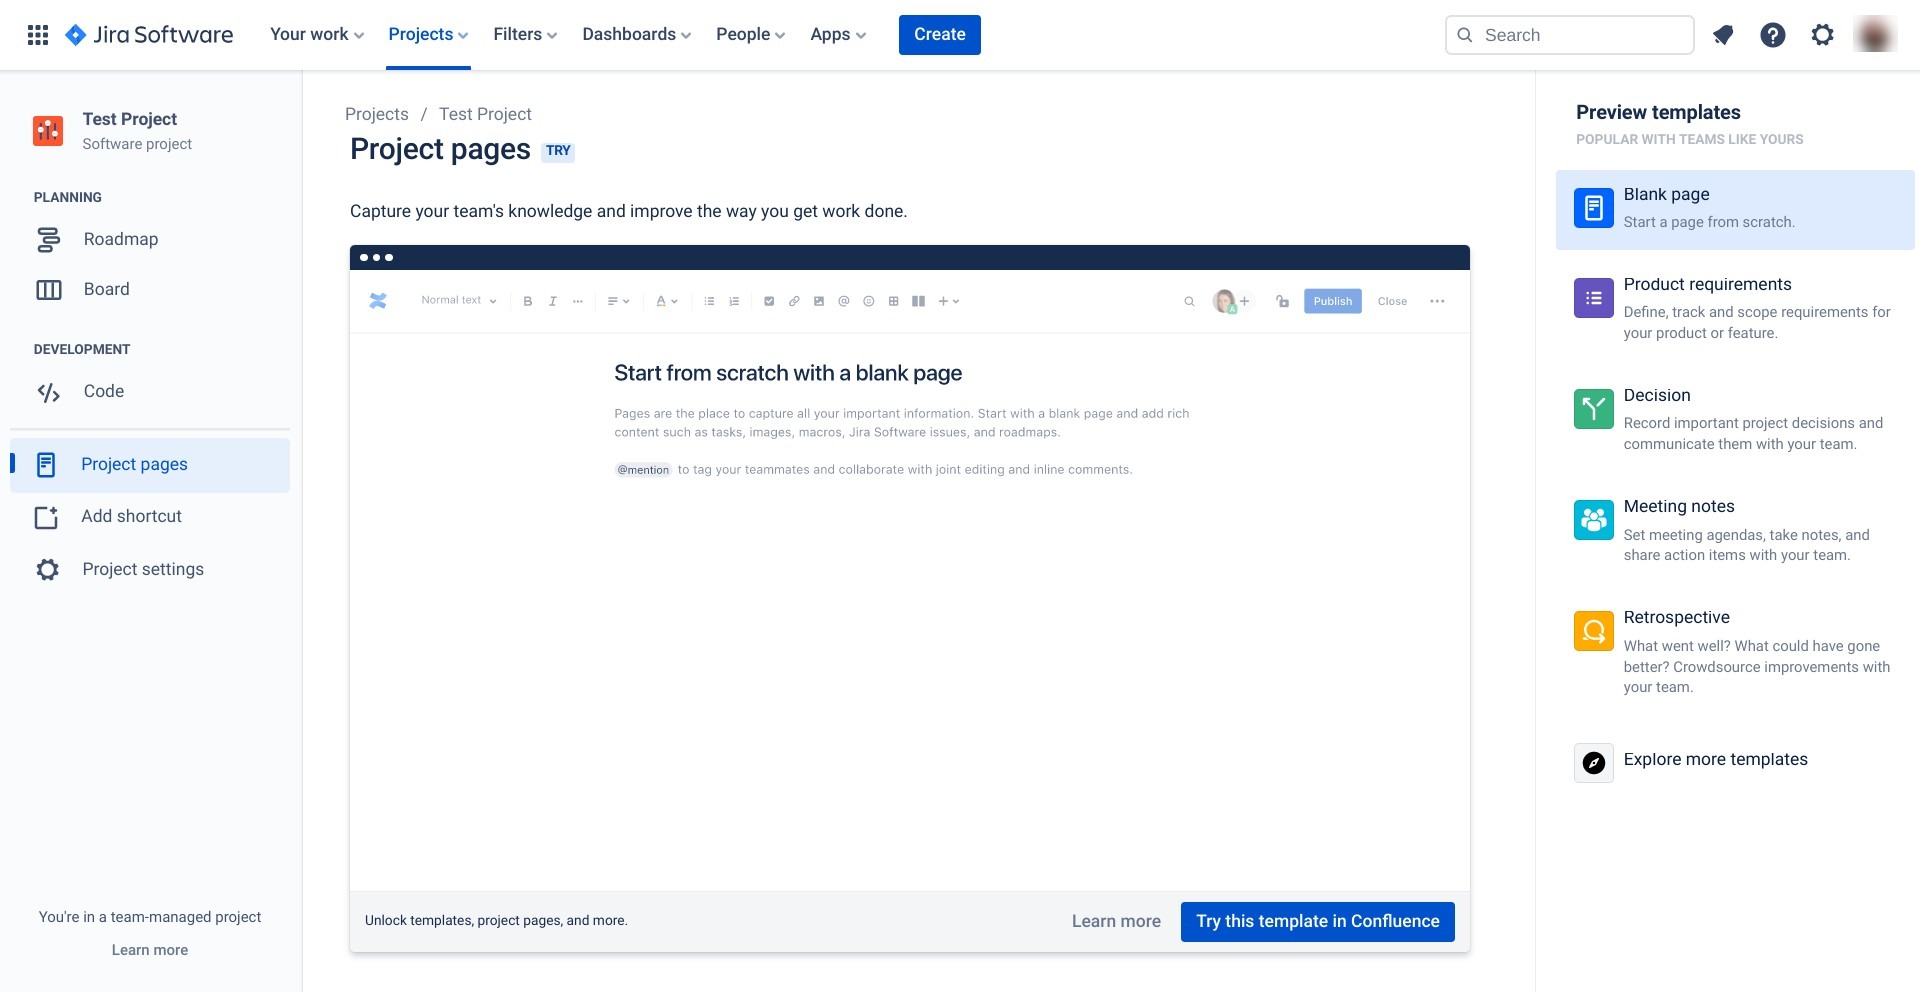Click the Product requirements template icon
Screen dimensions: 1920x992
click(x=1594, y=298)
